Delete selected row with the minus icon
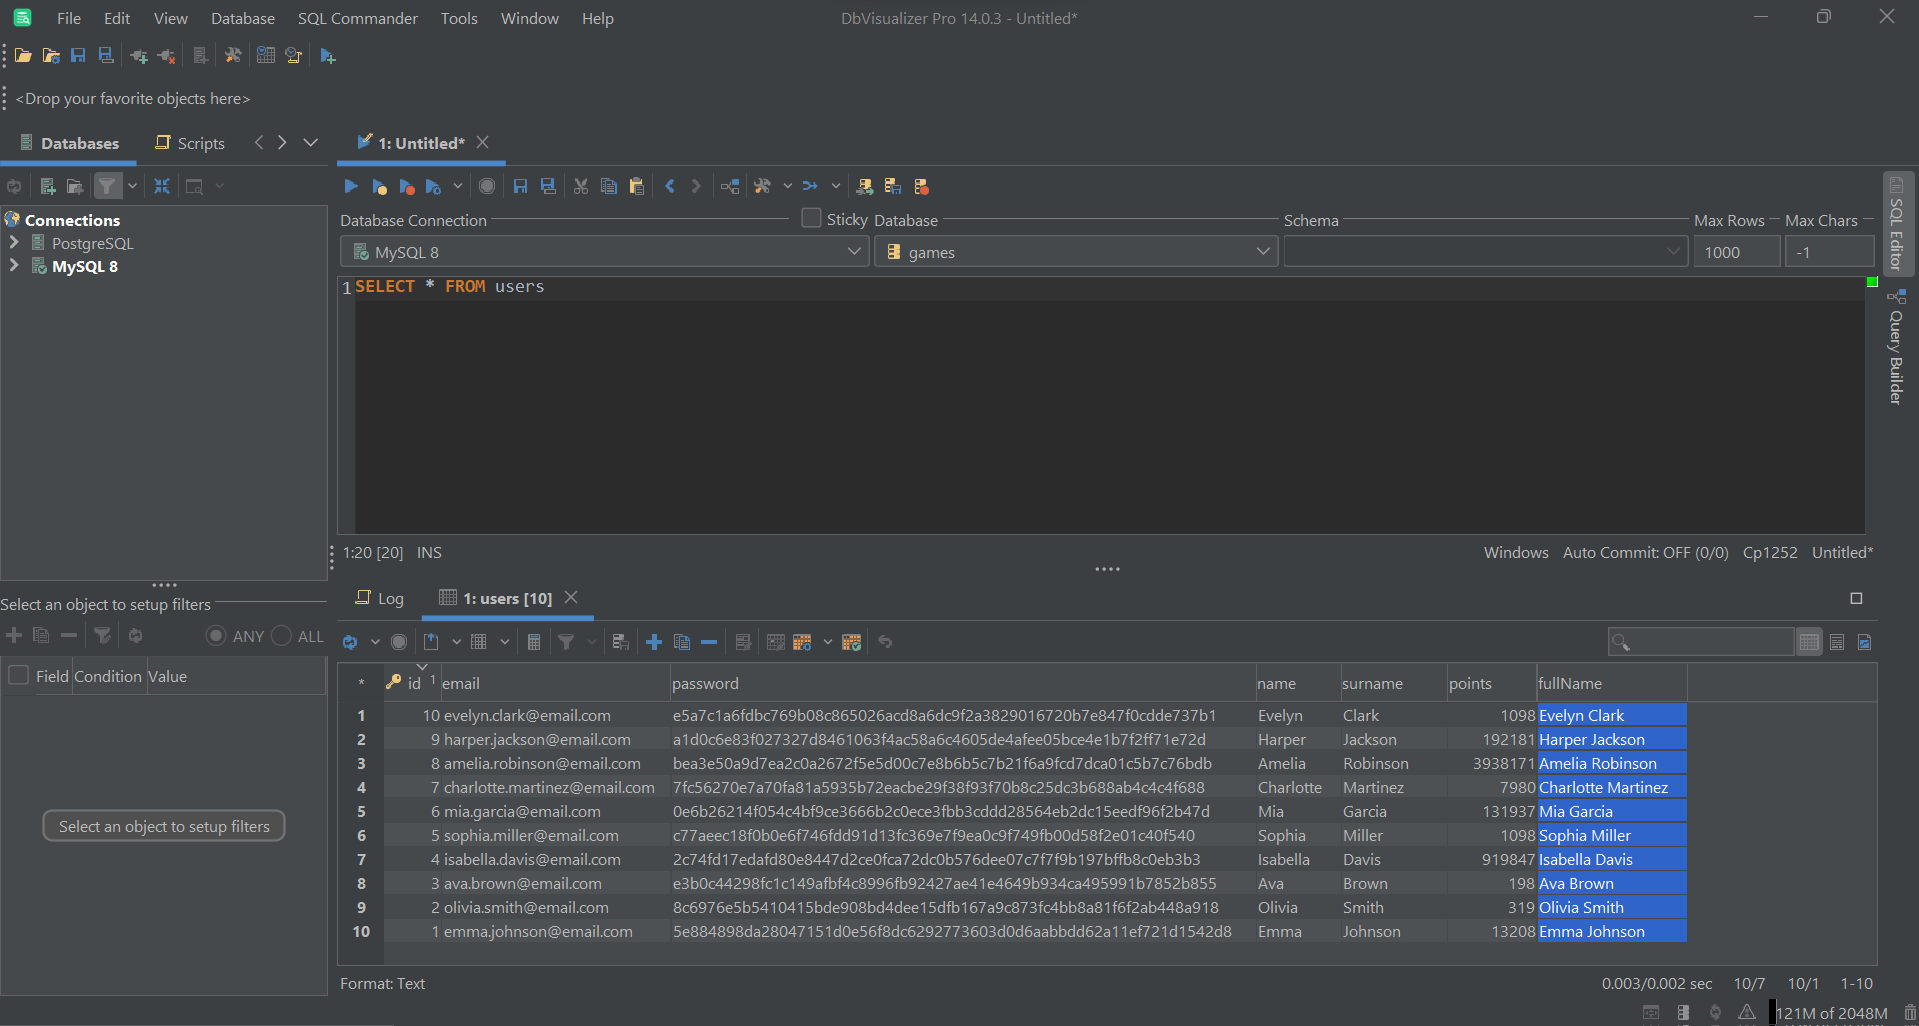Screen dimensions: 1919x1026 [x=709, y=641]
